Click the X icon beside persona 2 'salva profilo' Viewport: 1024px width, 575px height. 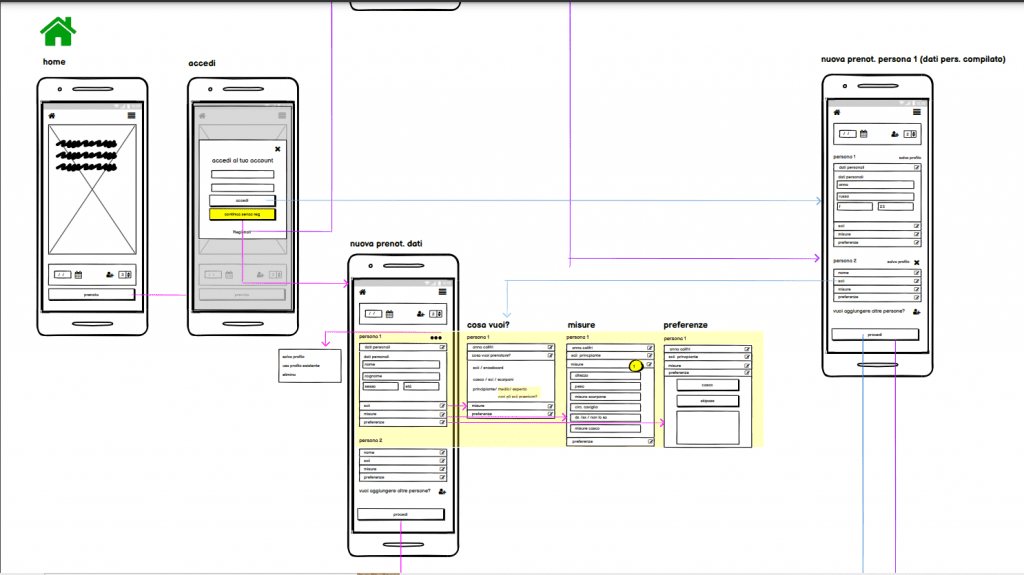(917, 262)
